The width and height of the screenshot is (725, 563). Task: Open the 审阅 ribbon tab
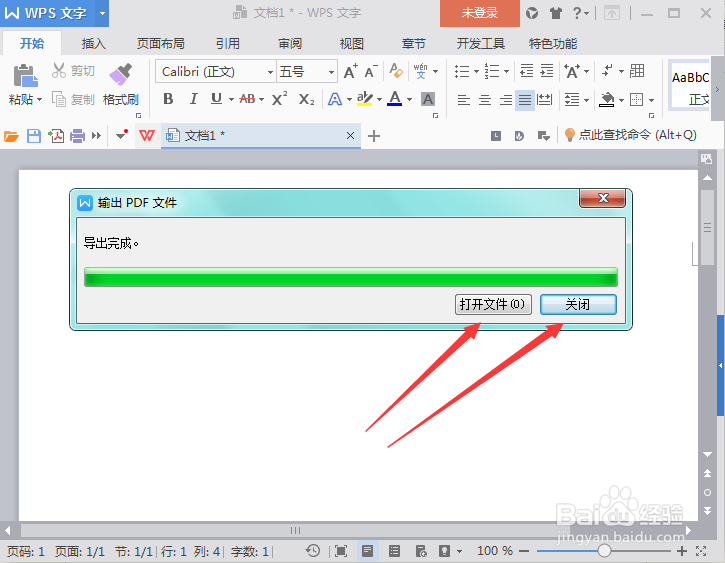click(290, 43)
